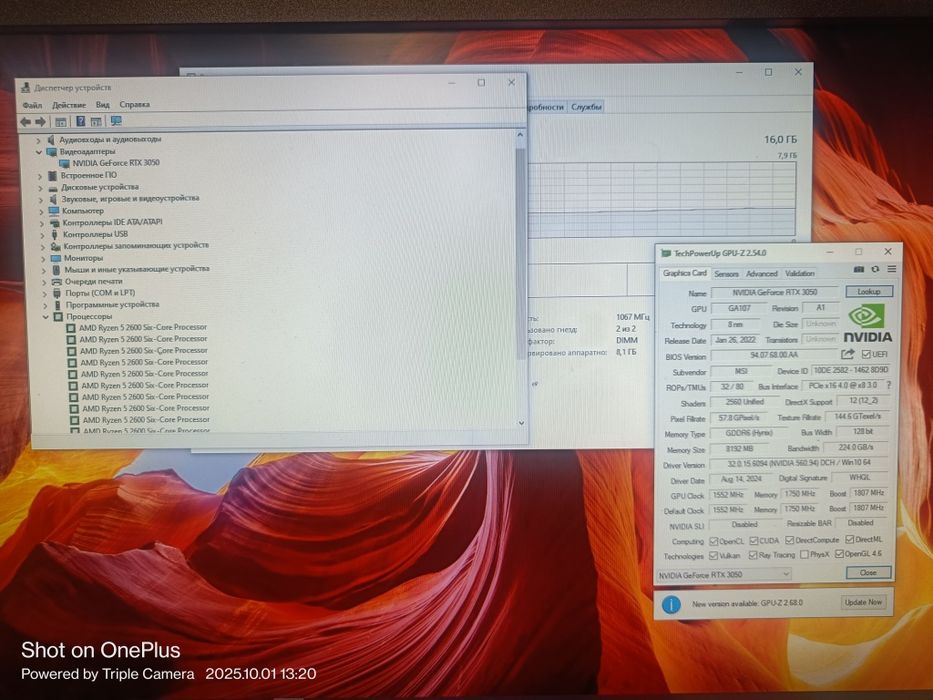Click the Device ID field in GPU-Z
This screenshot has height=700, width=933.
(x=850, y=370)
